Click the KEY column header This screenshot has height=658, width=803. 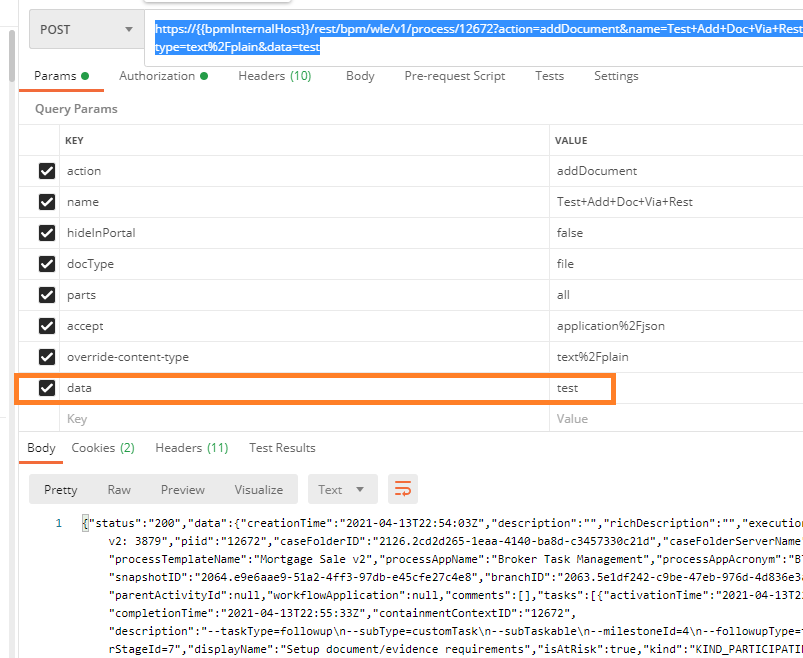click(x=74, y=141)
